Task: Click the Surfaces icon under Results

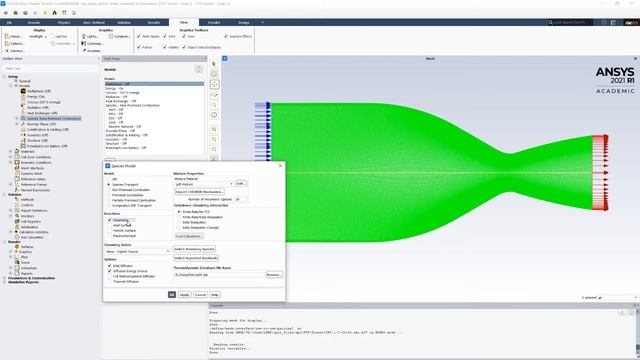Action: click(x=17, y=247)
